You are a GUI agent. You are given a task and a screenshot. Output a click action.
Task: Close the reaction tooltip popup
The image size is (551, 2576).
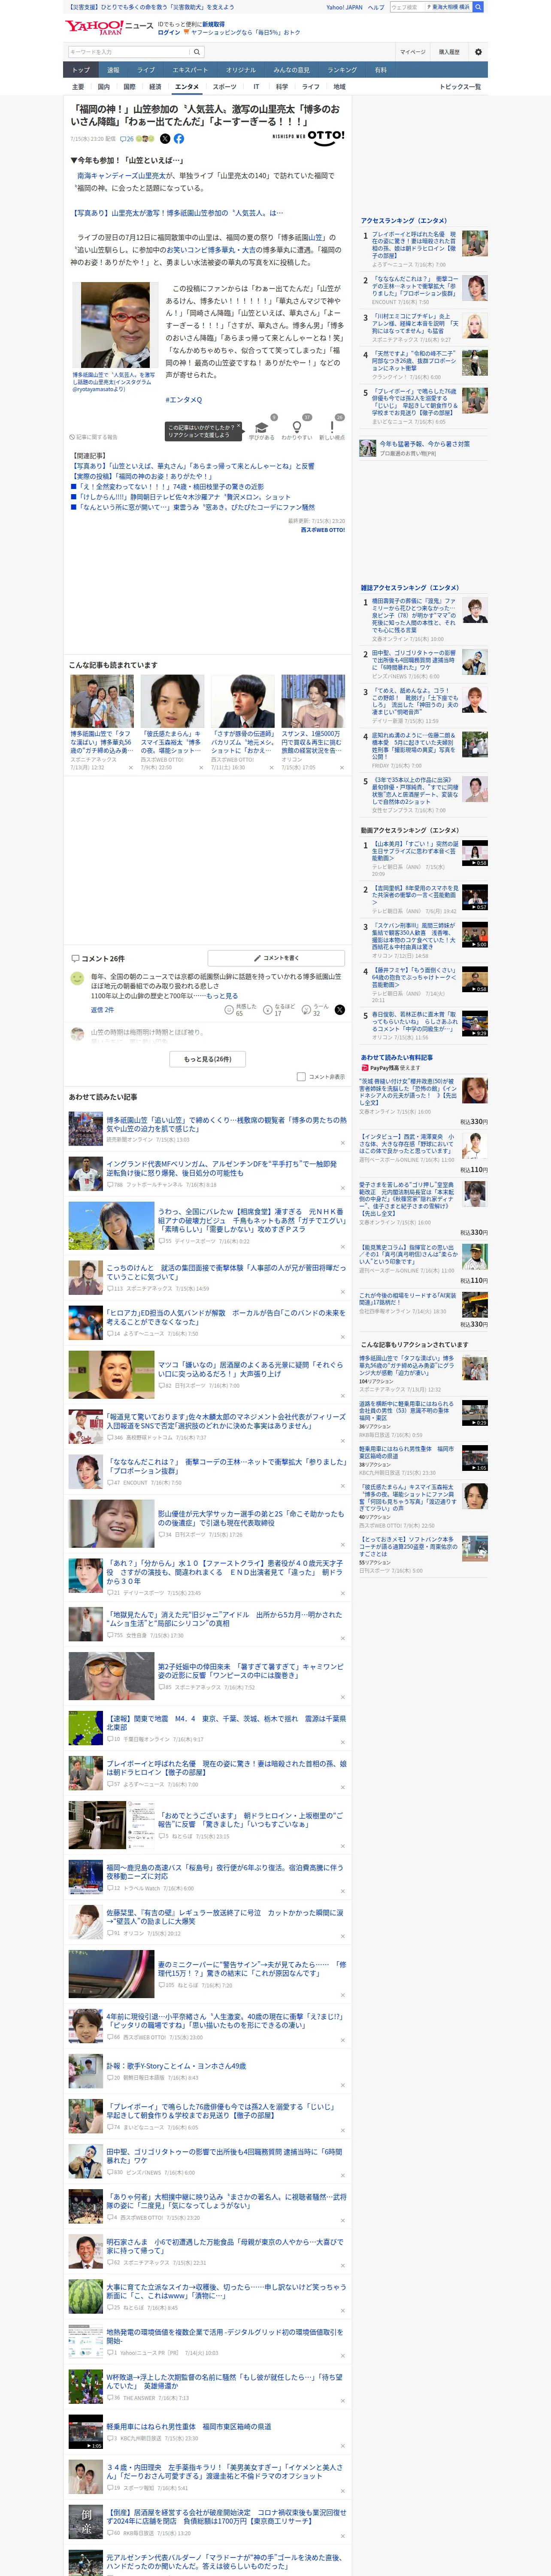(x=238, y=426)
